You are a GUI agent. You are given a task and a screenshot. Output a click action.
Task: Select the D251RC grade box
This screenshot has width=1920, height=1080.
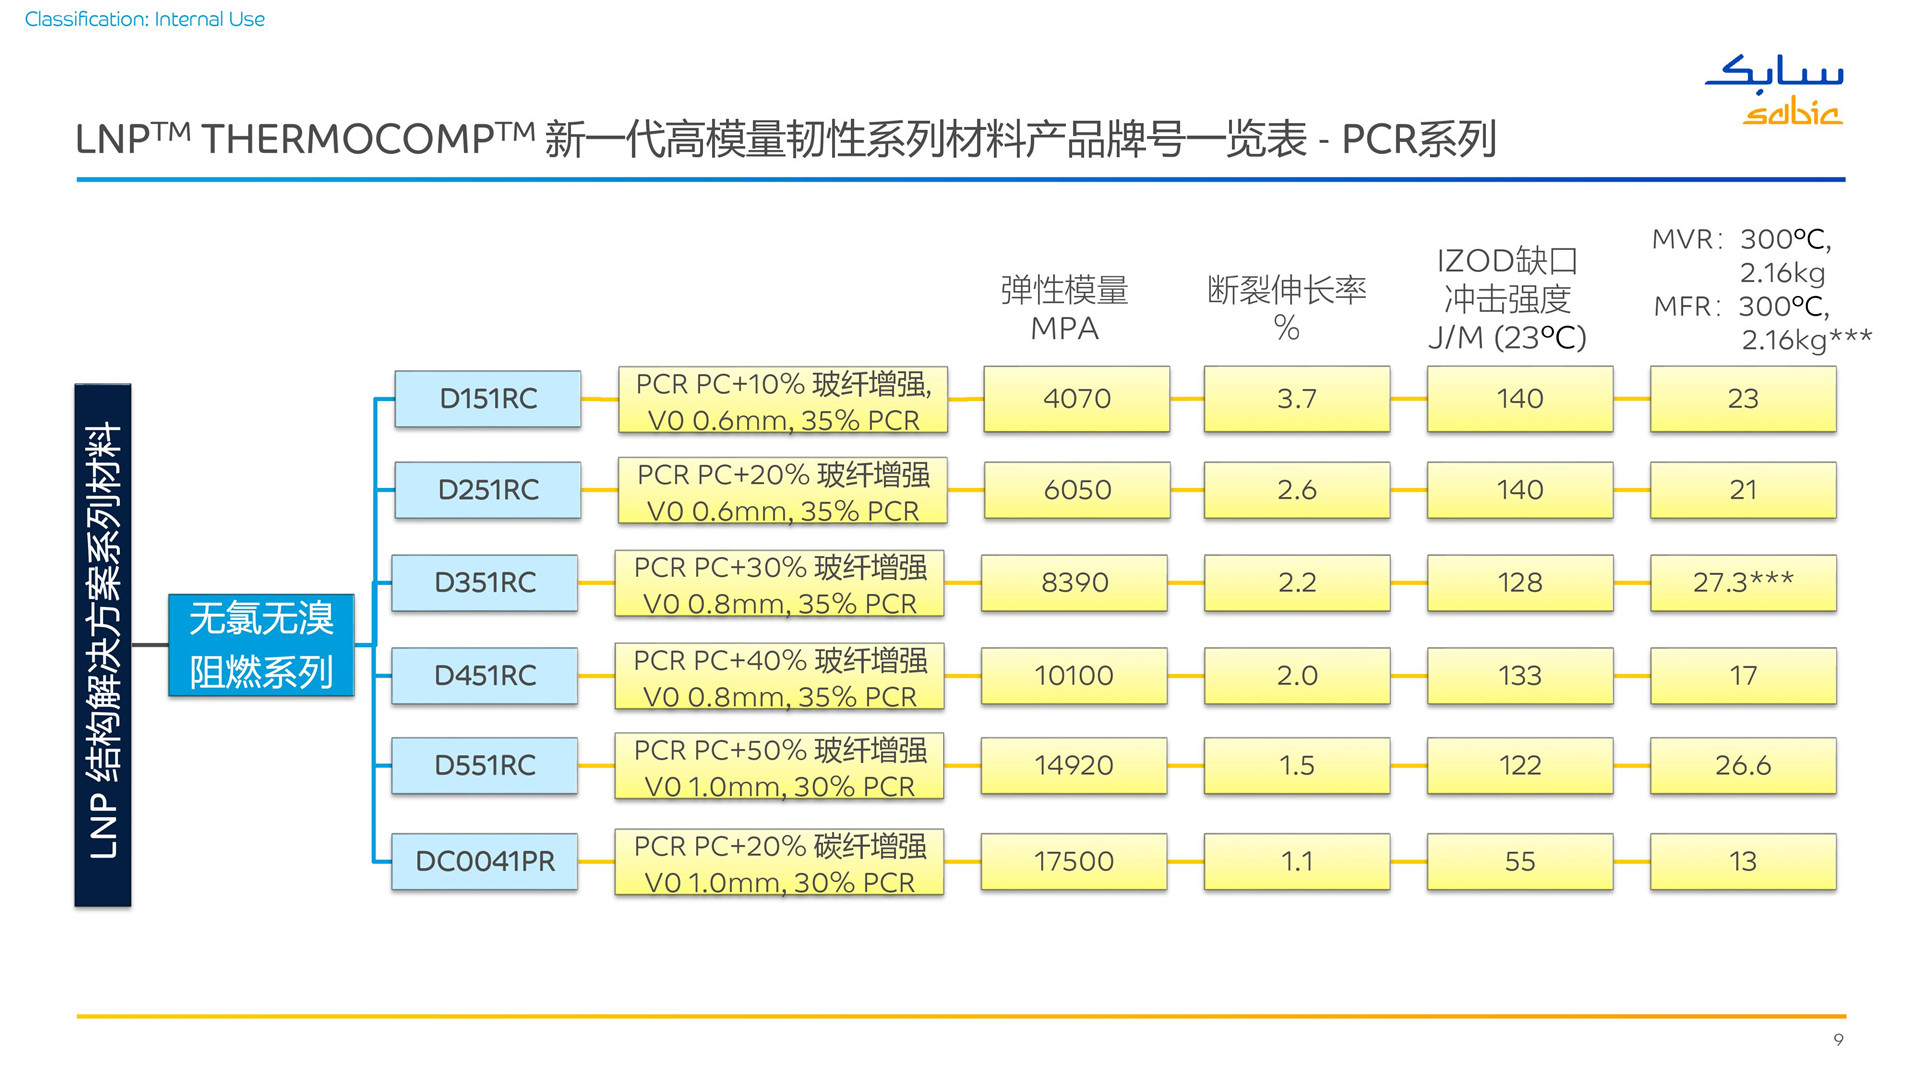click(x=488, y=490)
